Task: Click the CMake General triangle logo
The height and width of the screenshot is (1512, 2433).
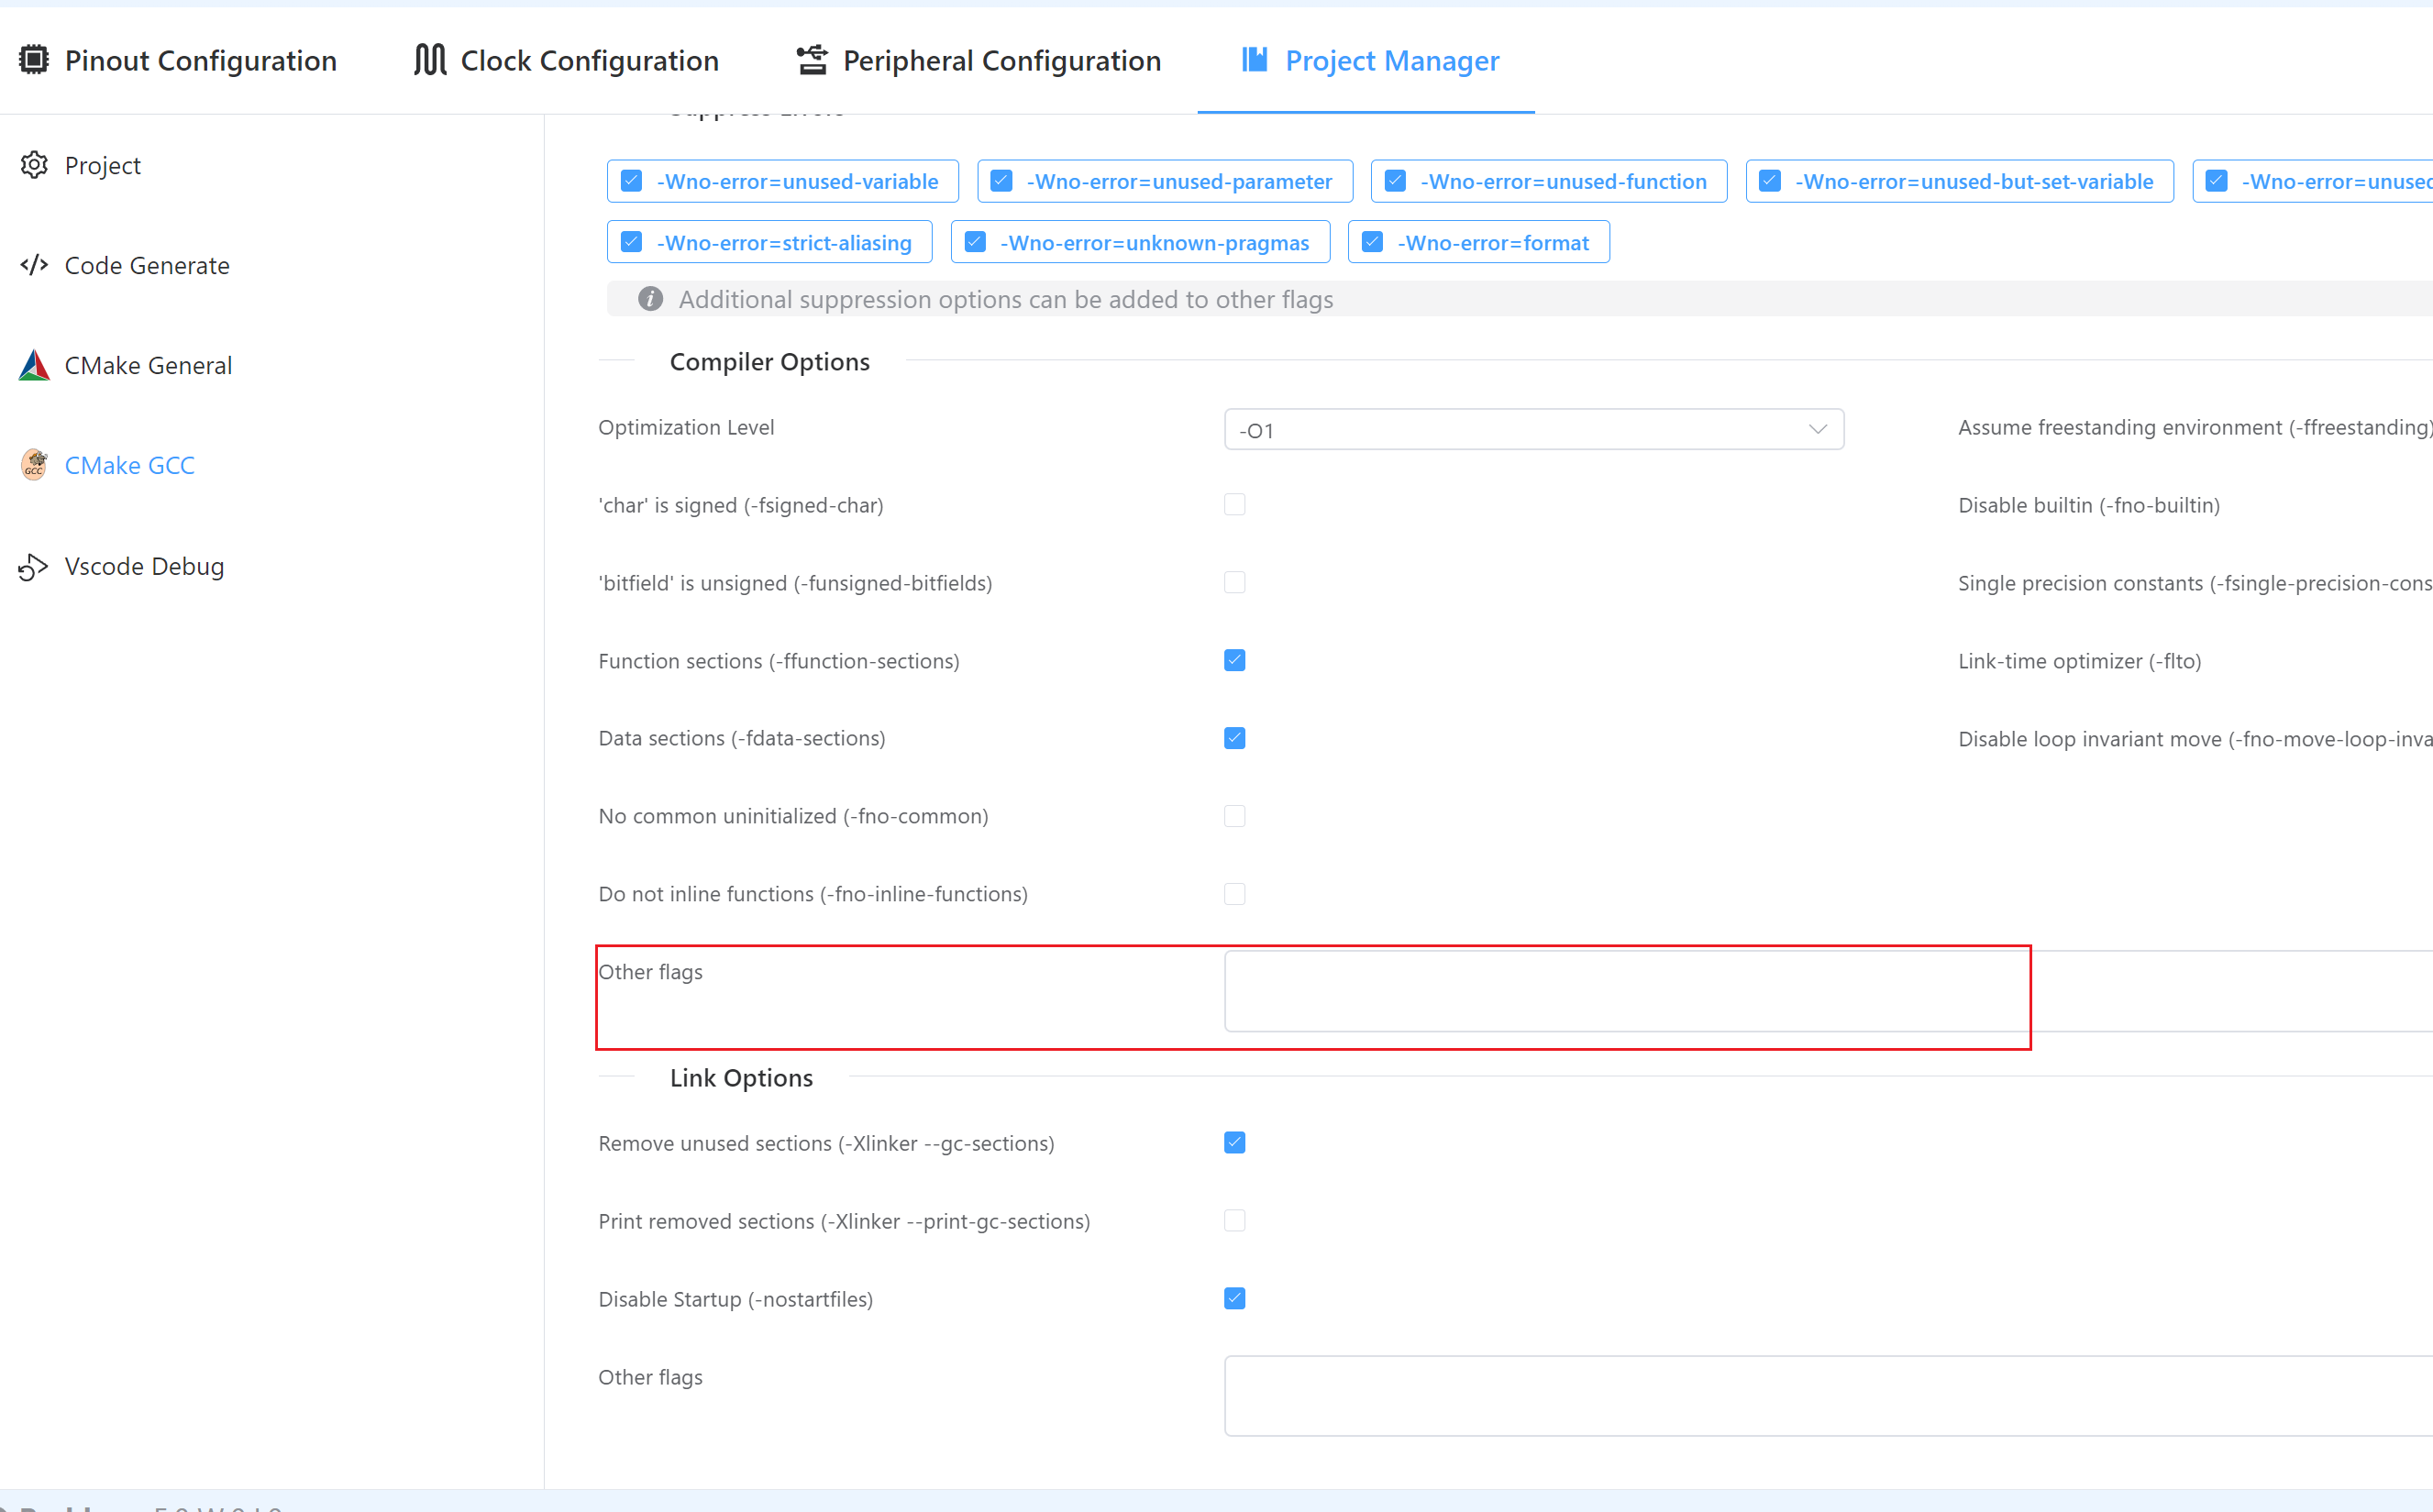Action: pyautogui.click(x=34, y=365)
